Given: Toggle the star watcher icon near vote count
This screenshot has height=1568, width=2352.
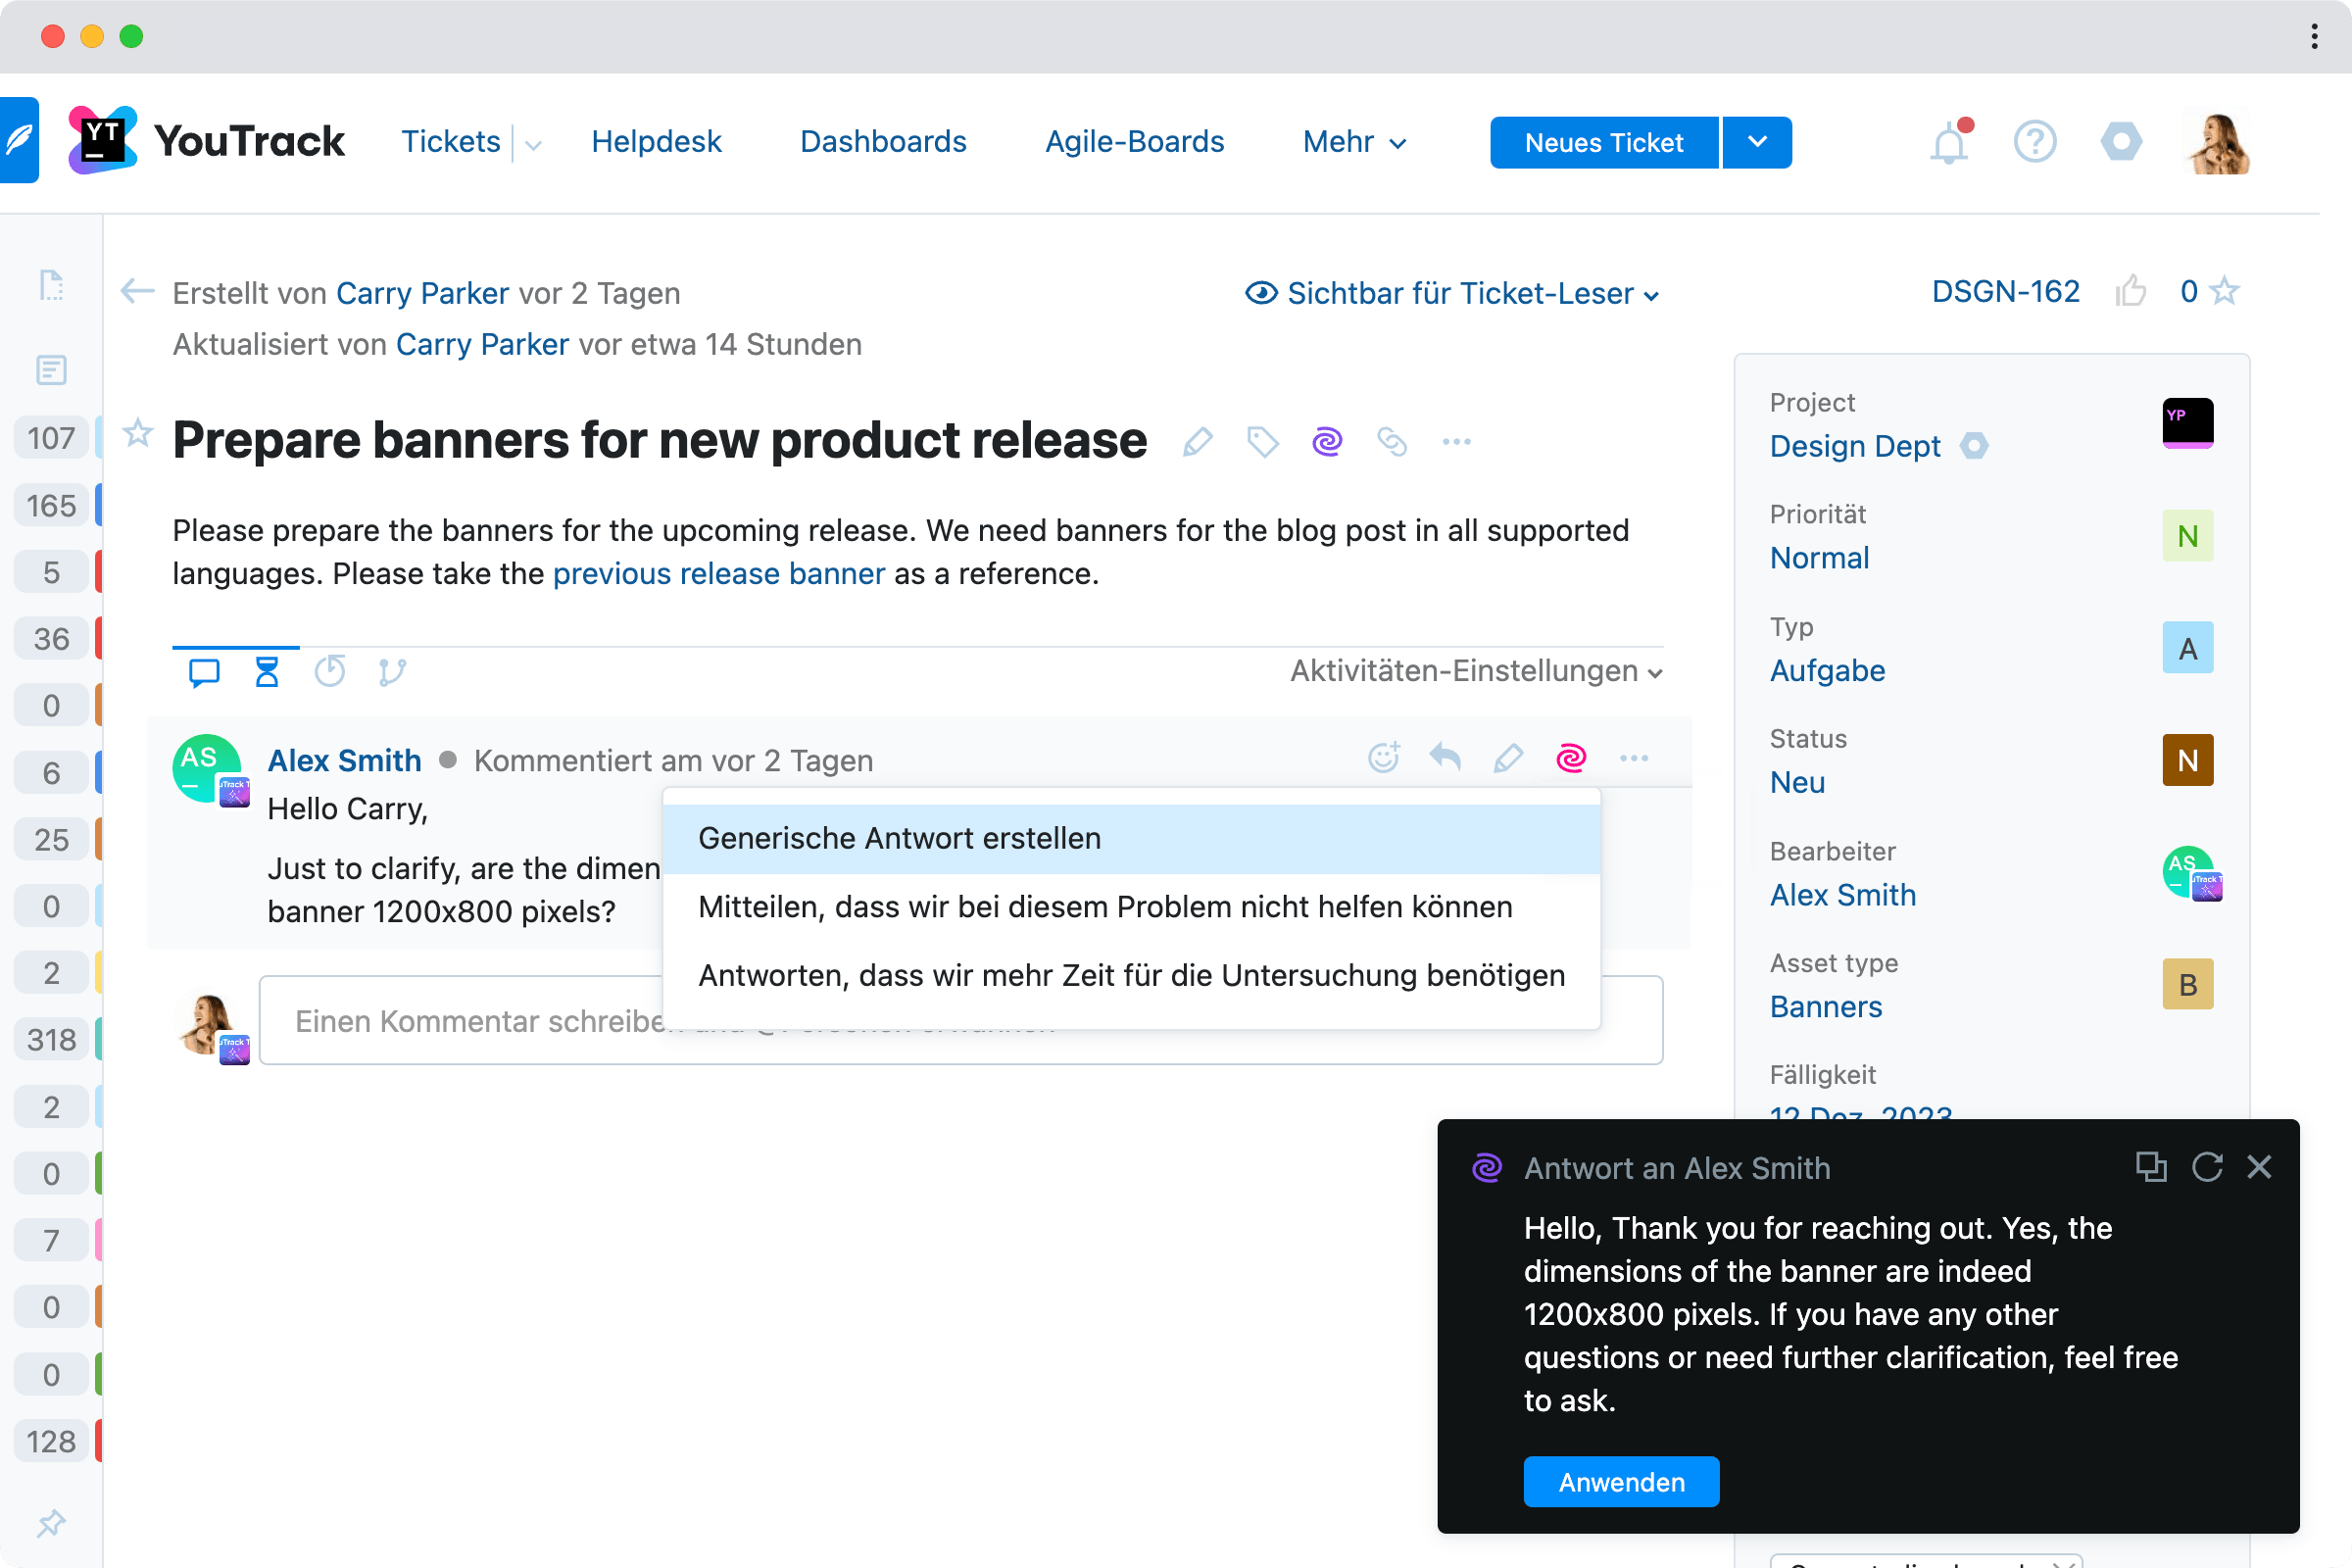Looking at the screenshot, I should point(2225,291).
